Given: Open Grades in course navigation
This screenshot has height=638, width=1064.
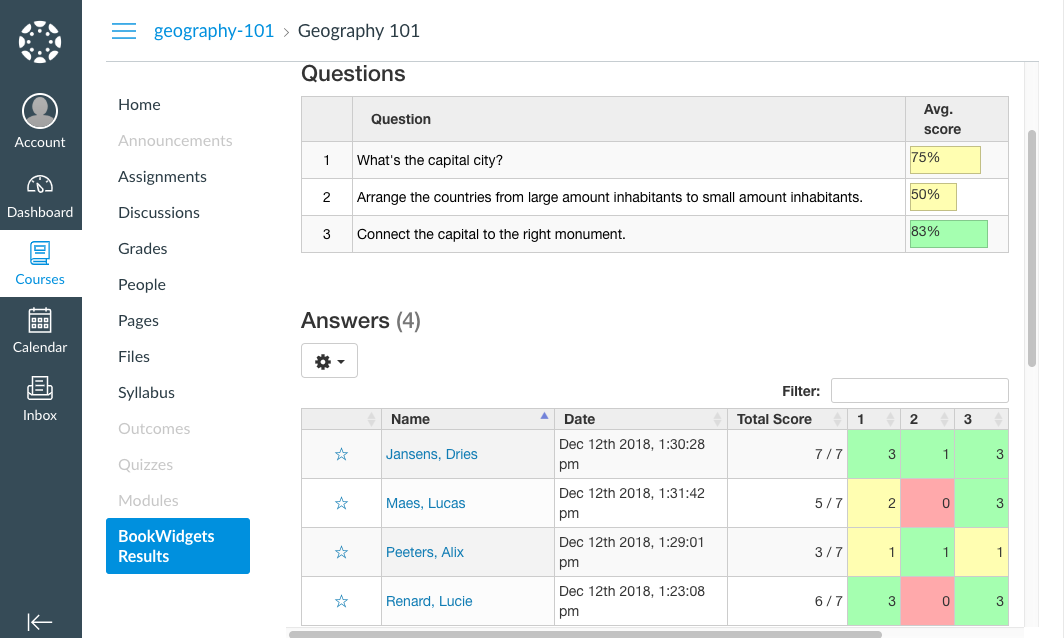Looking at the screenshot, I should tap(143, 248).
